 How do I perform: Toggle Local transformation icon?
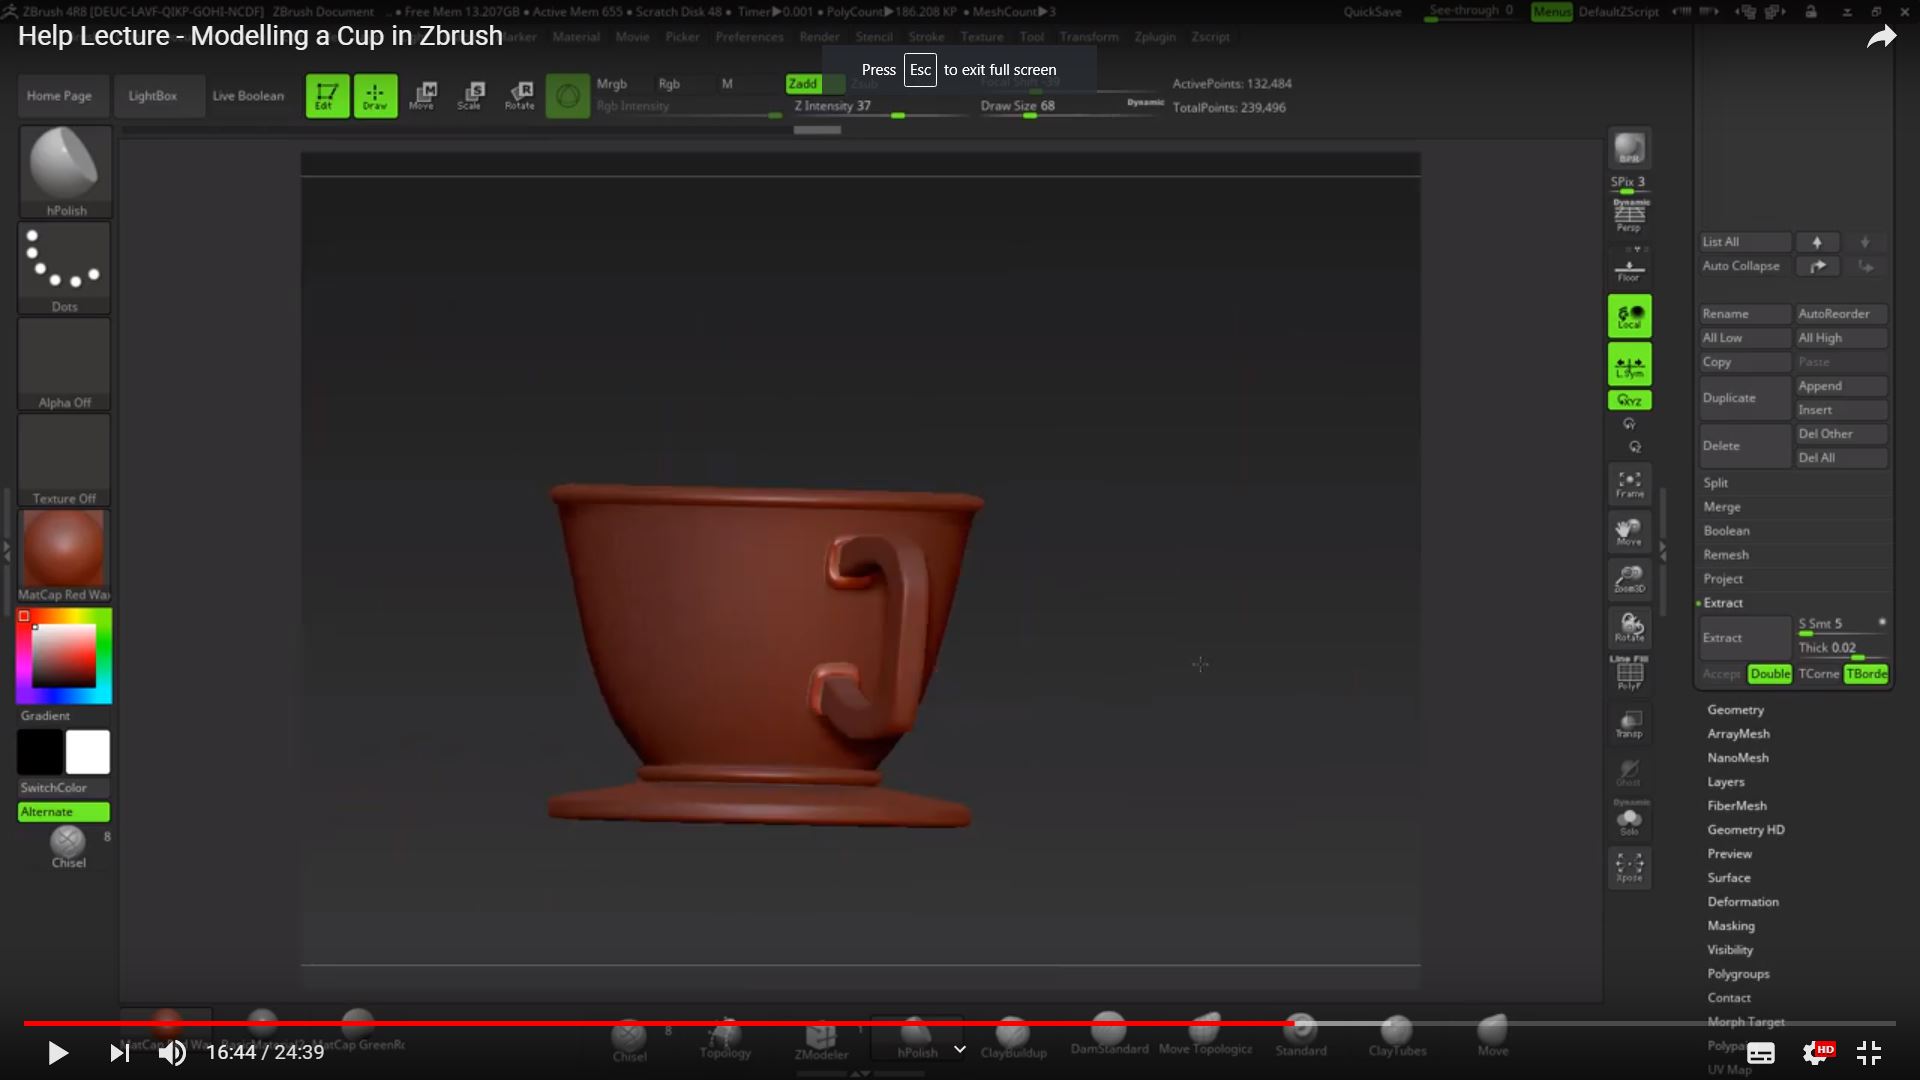[x=1629, y=316]
